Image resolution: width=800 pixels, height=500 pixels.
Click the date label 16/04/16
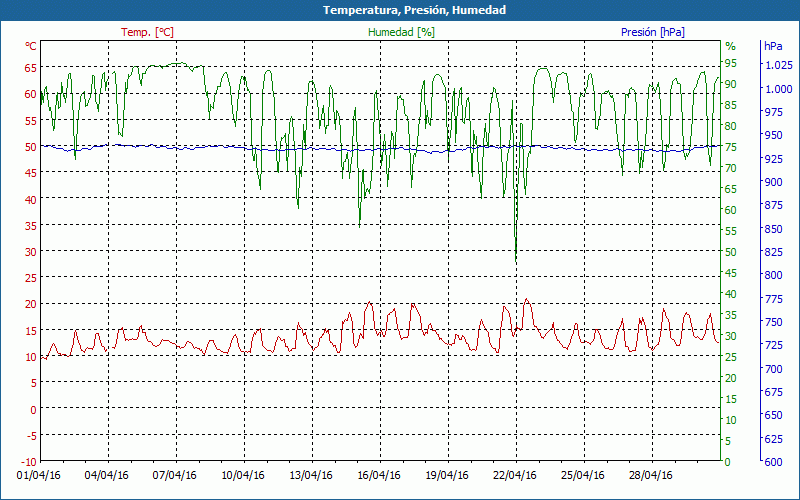[379, 475]
